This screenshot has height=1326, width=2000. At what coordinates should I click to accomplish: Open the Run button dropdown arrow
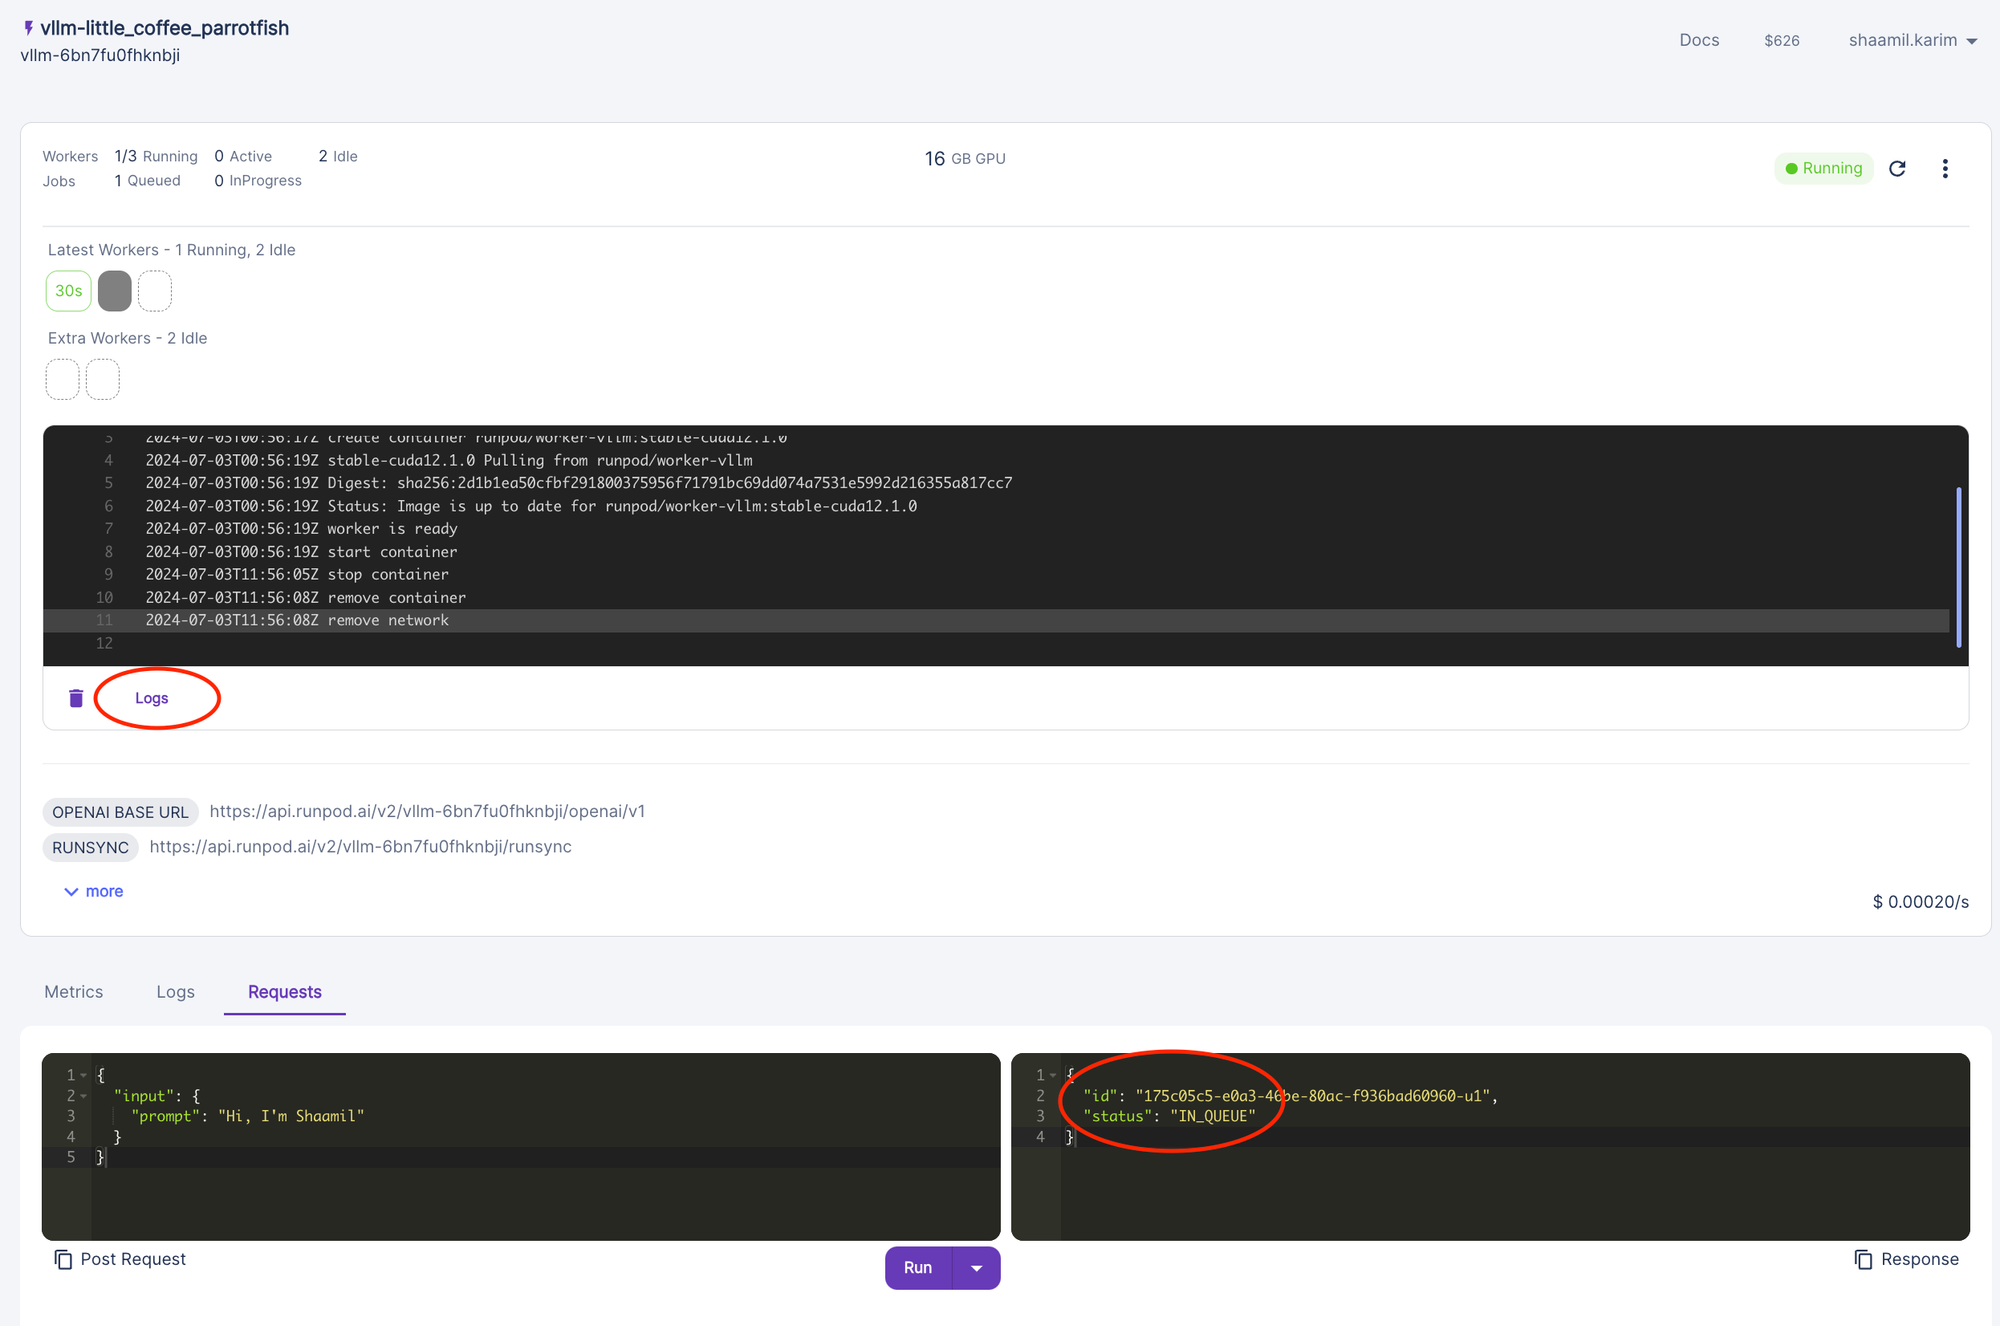(977, 1268)
